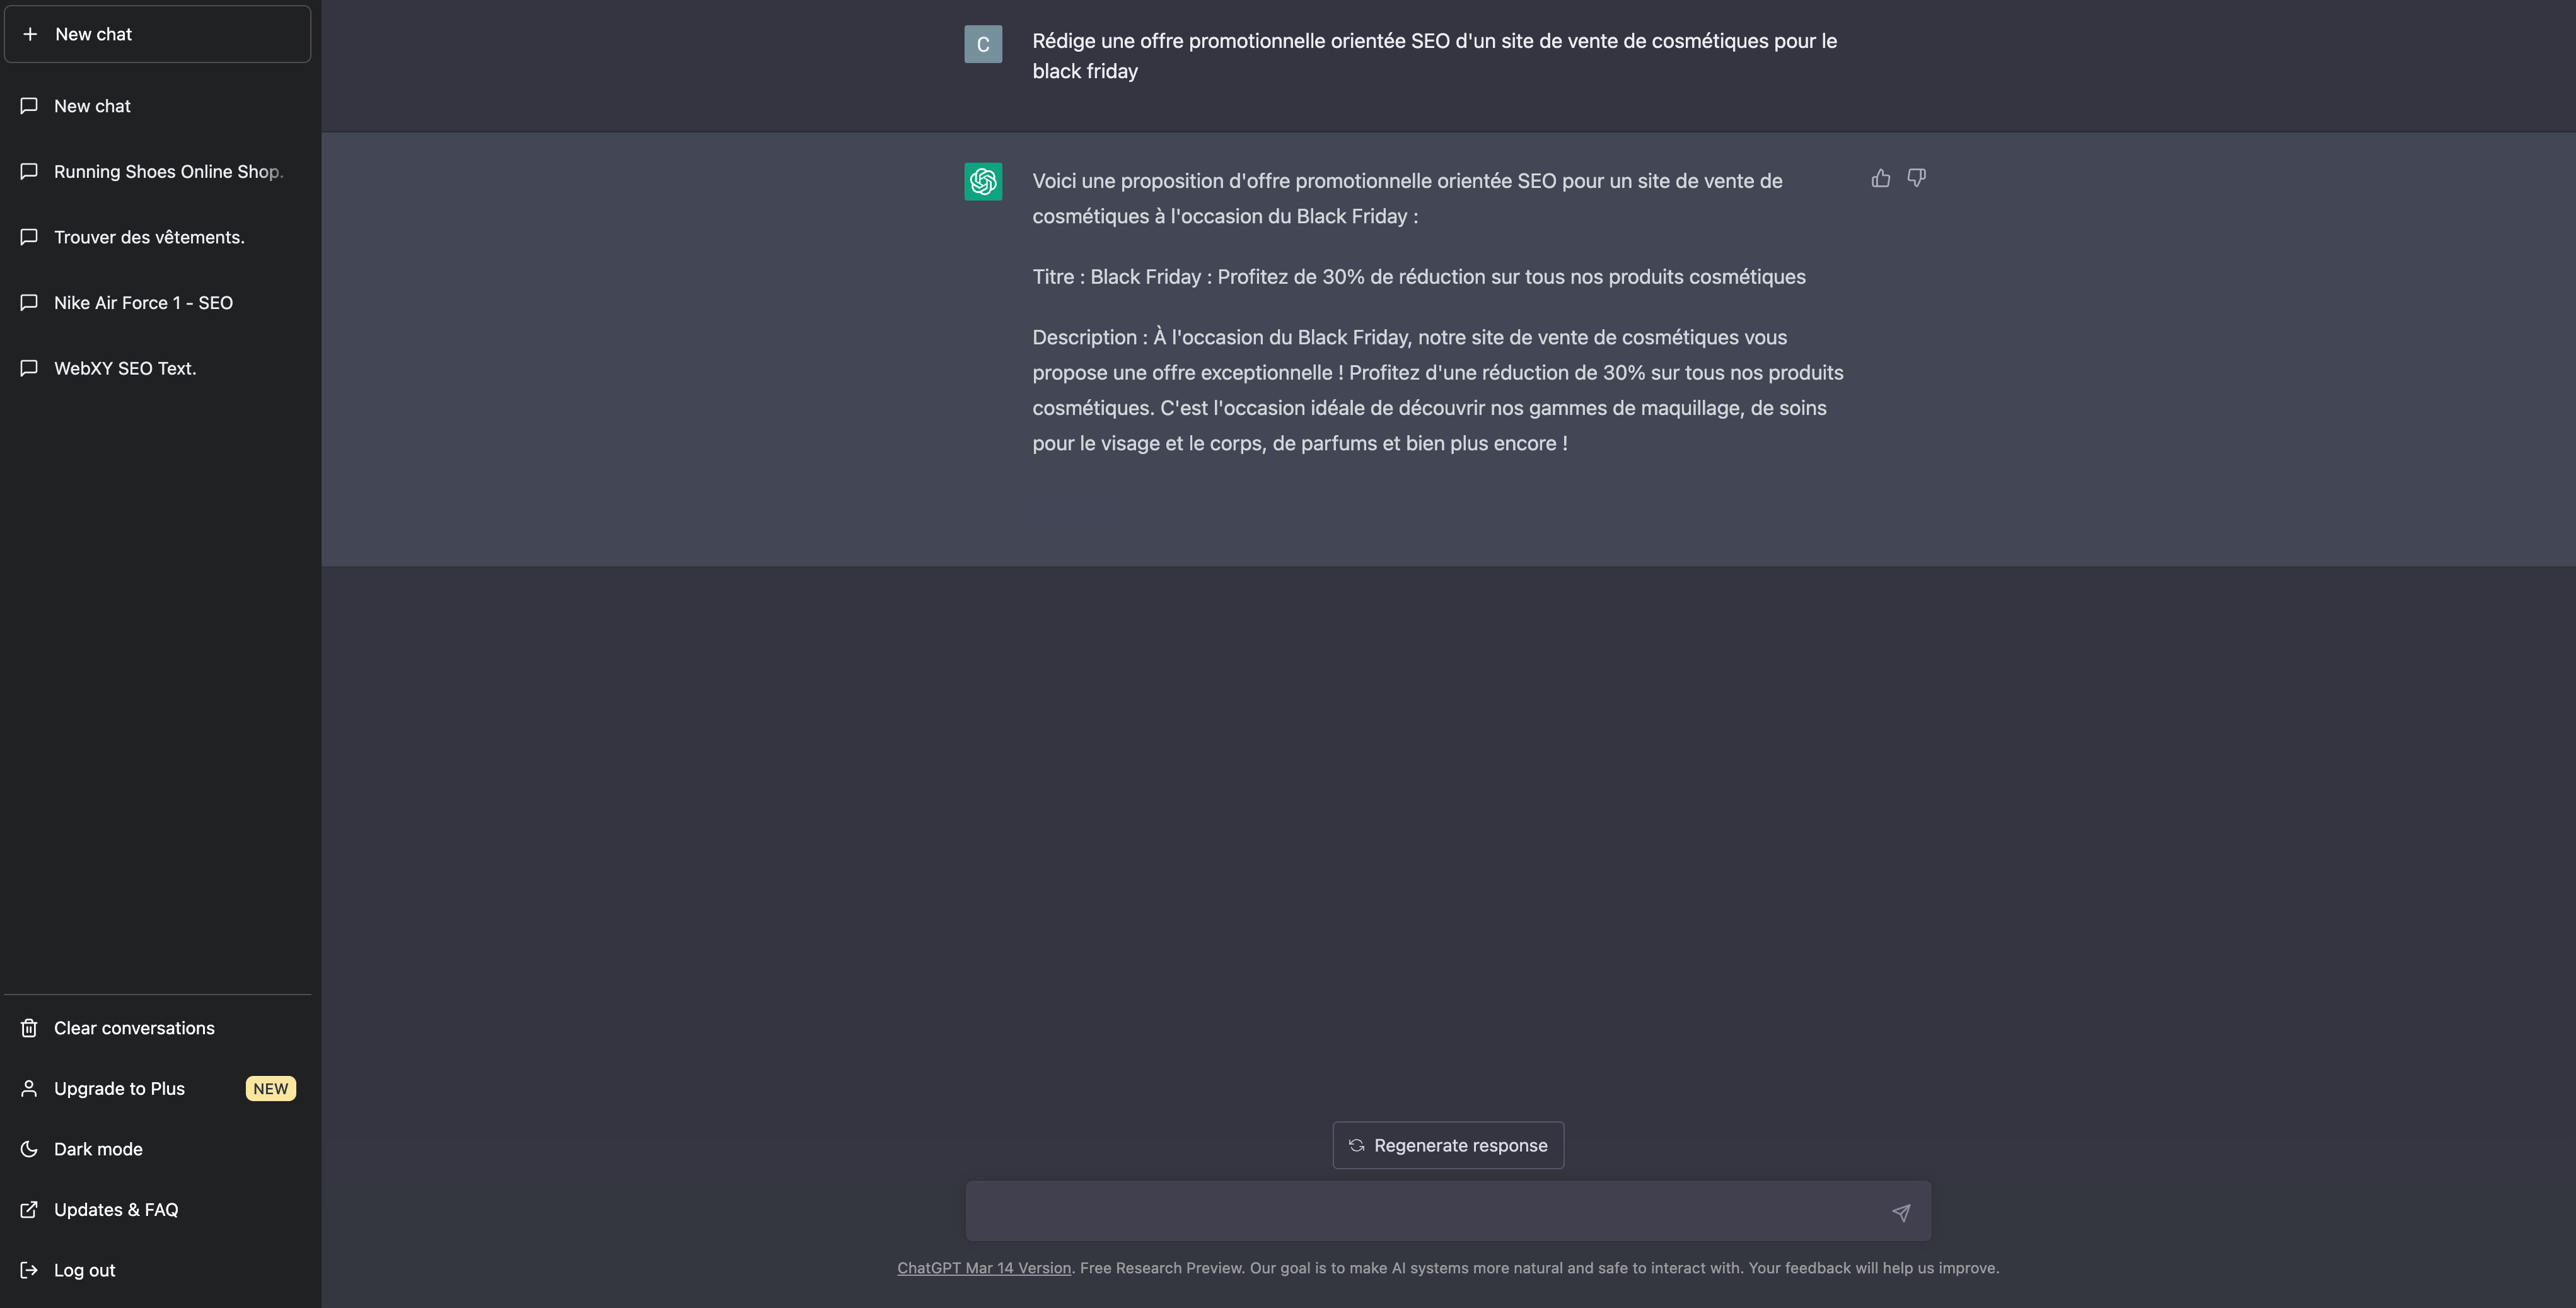Open Running Shoes Online Shop conversation
The image size is (2576, 1308).
(158, 171)
